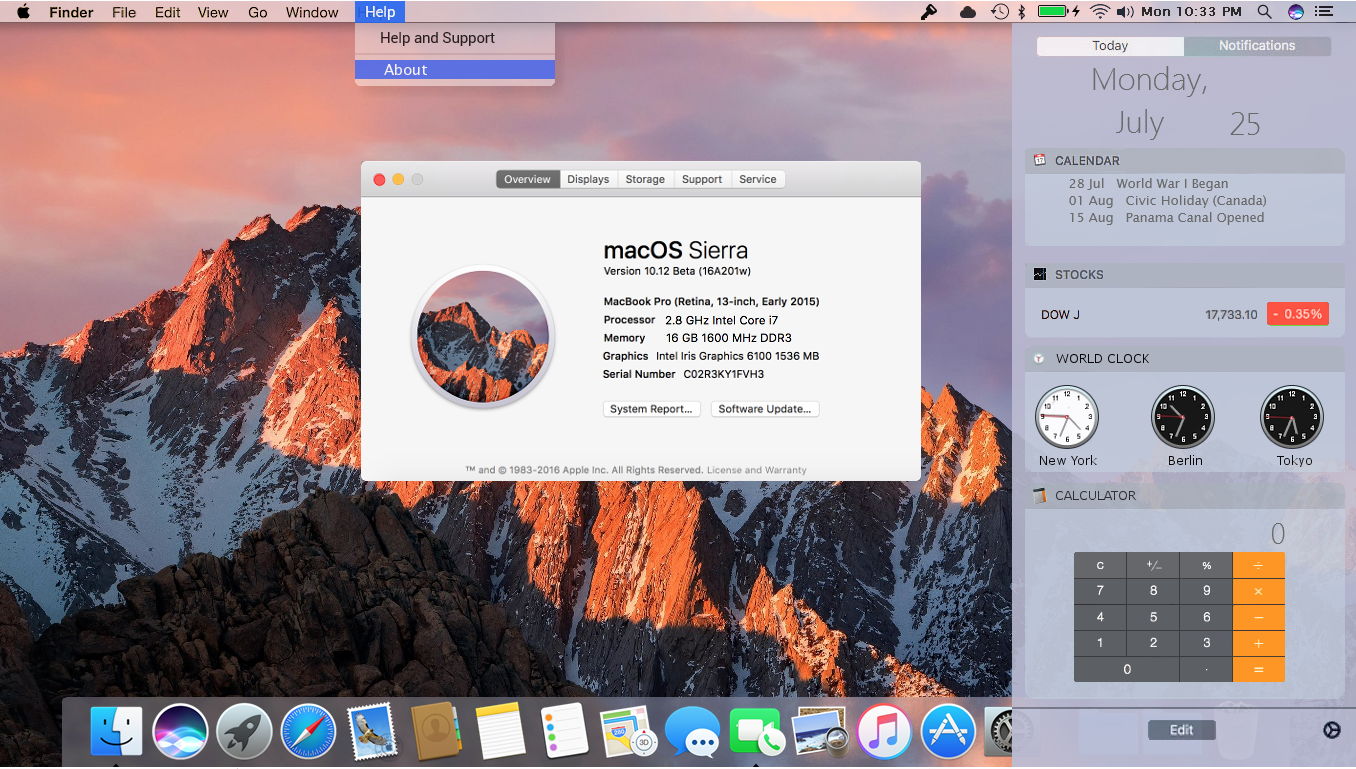Launch Siri from the Dock

click(x=180, y=731)
